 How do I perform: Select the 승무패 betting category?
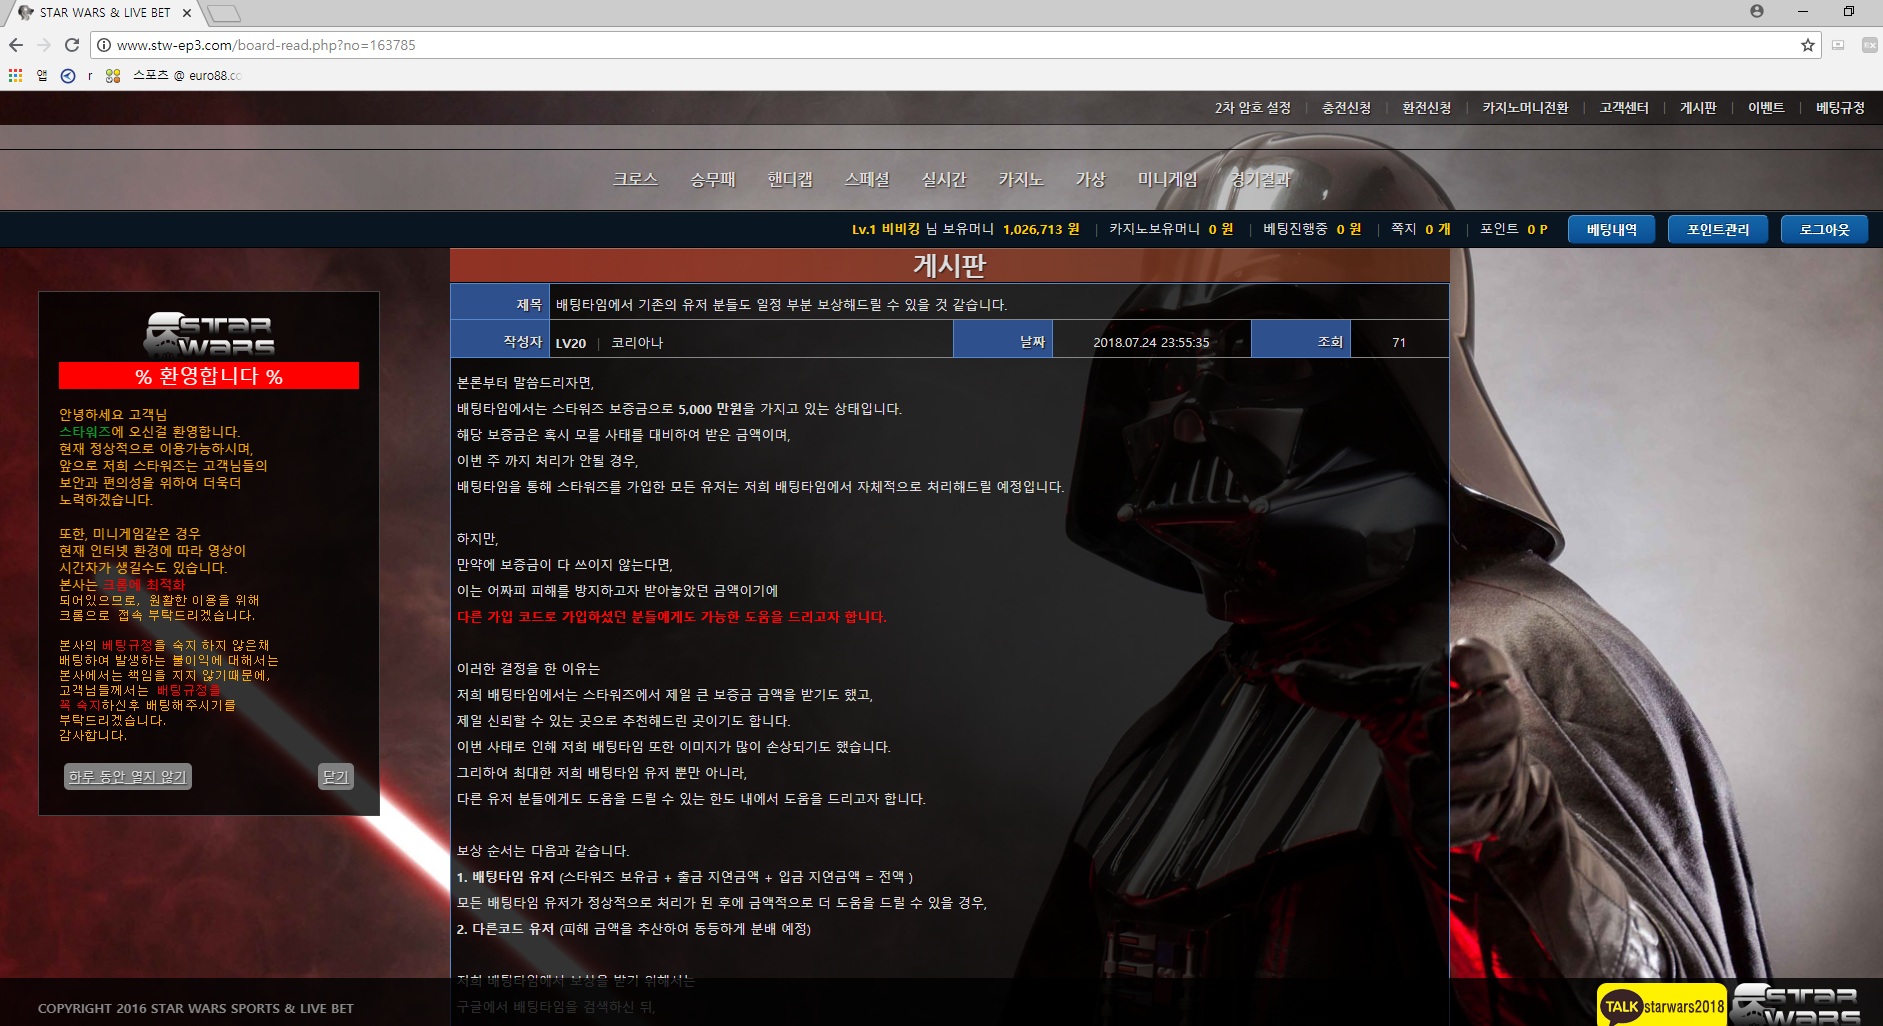(x=713, y=179)
